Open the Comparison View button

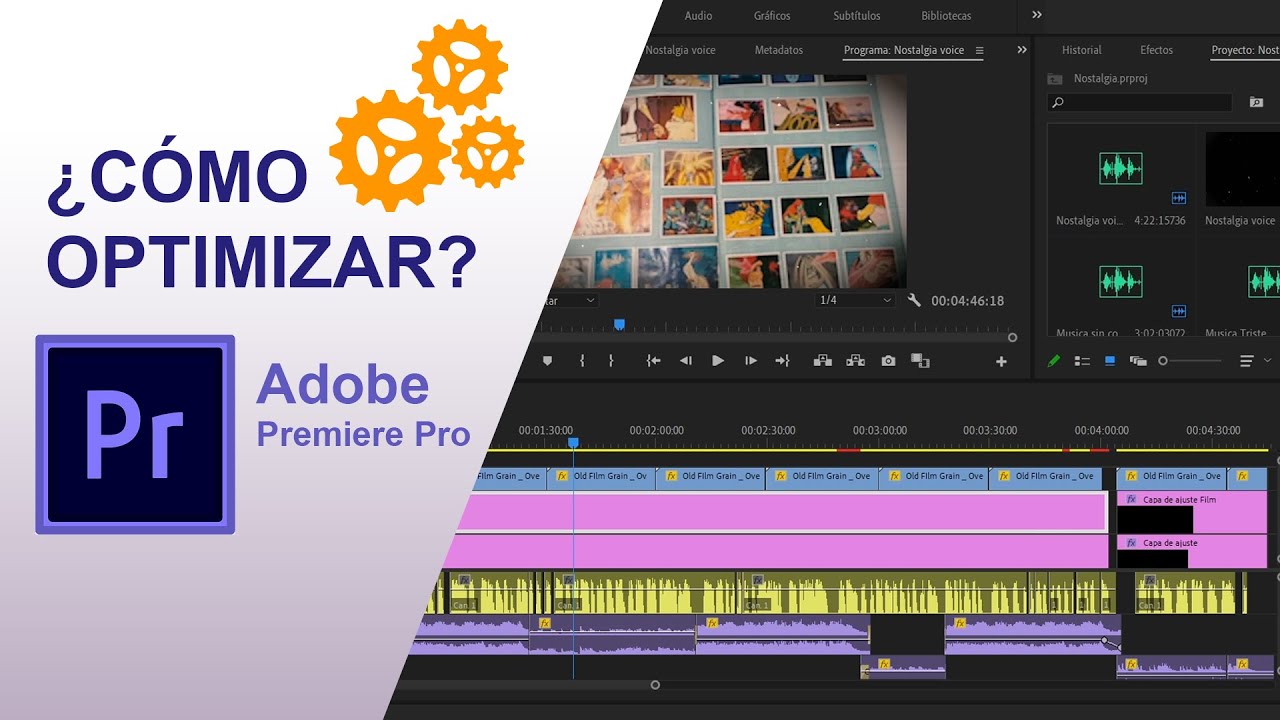[920, 361]
